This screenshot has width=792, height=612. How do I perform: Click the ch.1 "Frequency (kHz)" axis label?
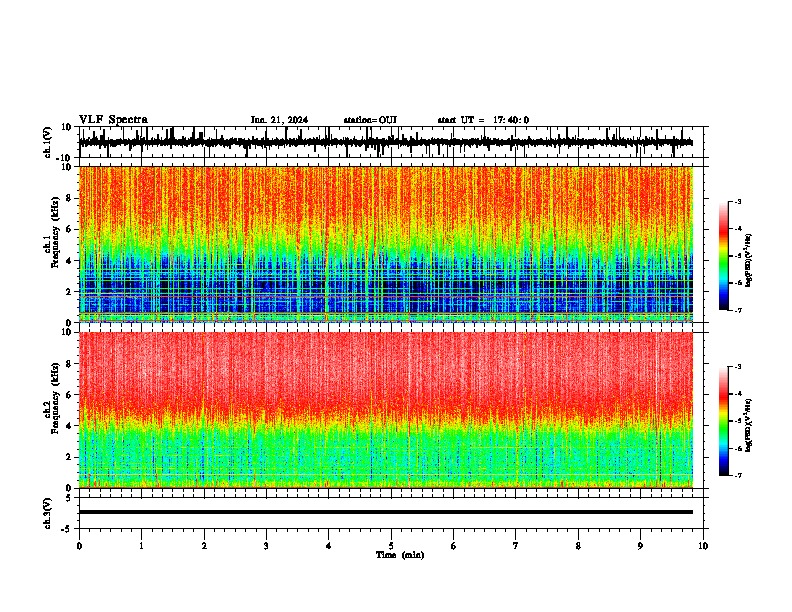click(56, 232)
